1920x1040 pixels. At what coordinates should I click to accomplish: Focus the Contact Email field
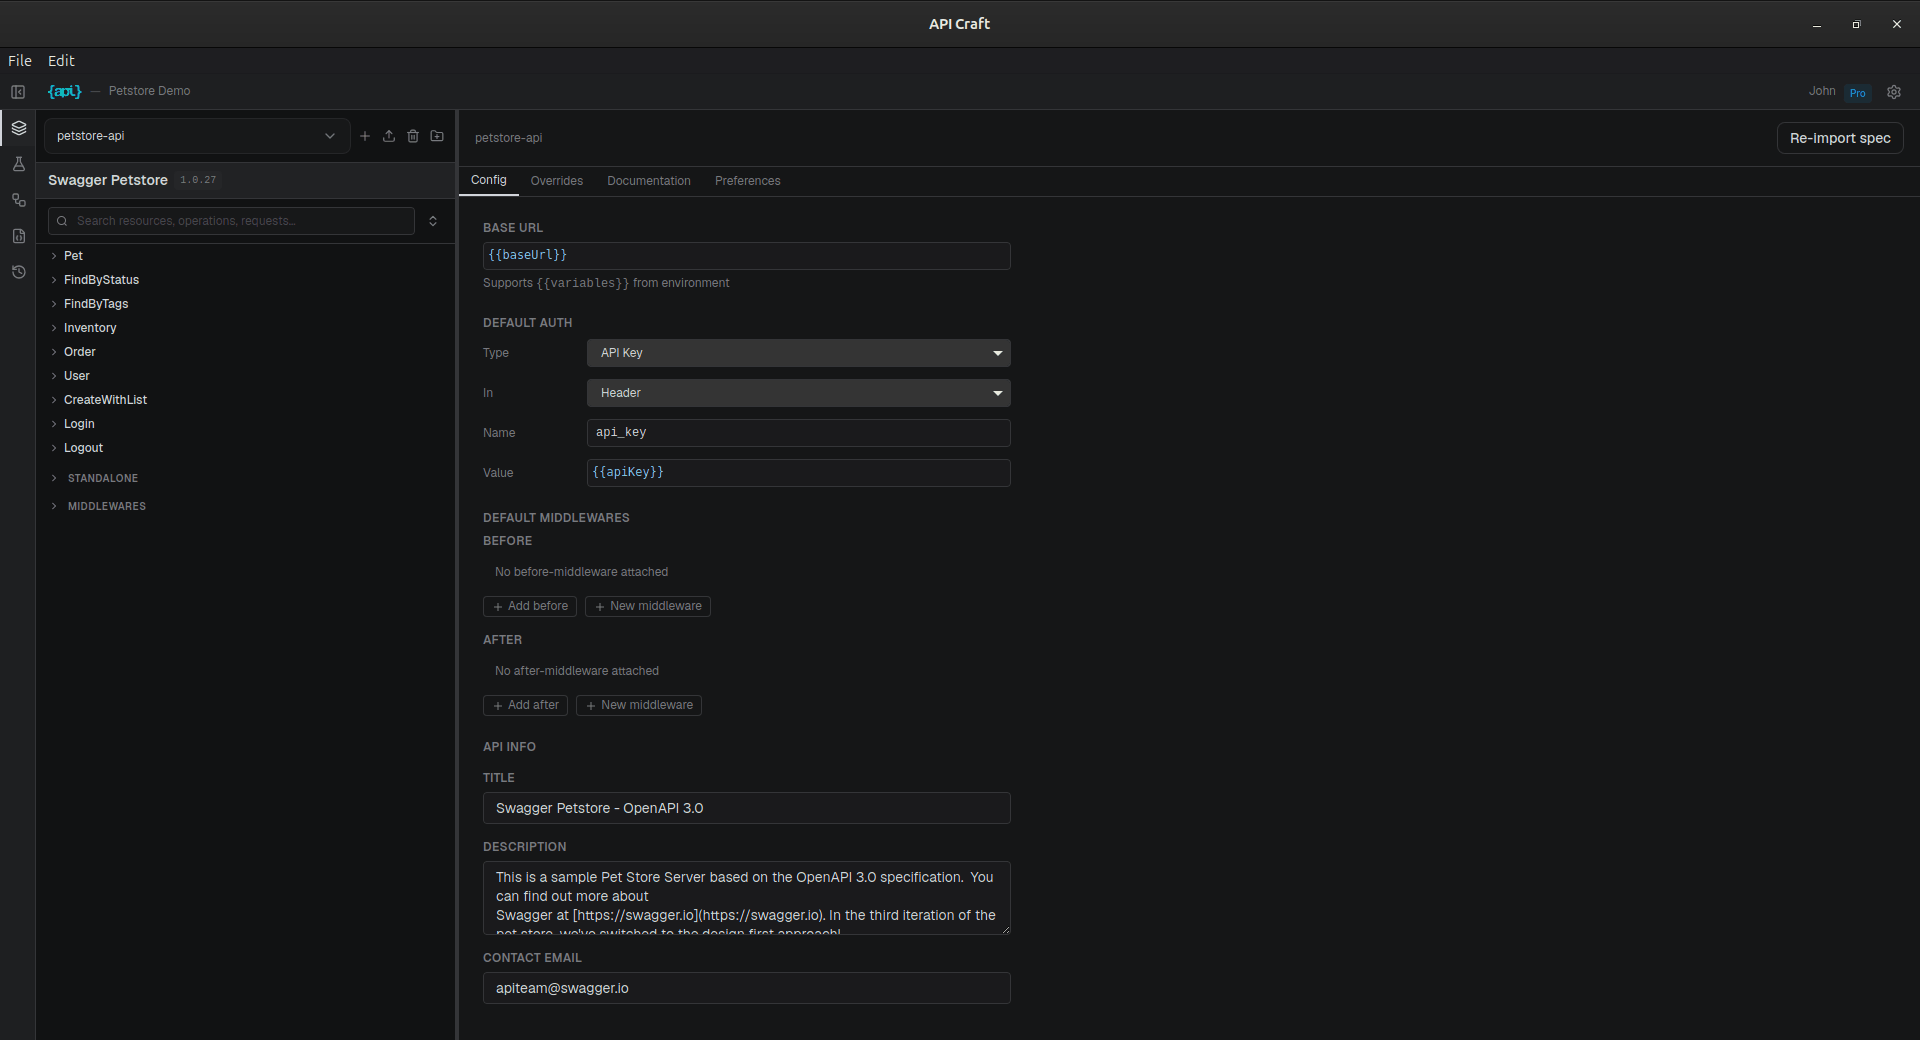point(747,988)
